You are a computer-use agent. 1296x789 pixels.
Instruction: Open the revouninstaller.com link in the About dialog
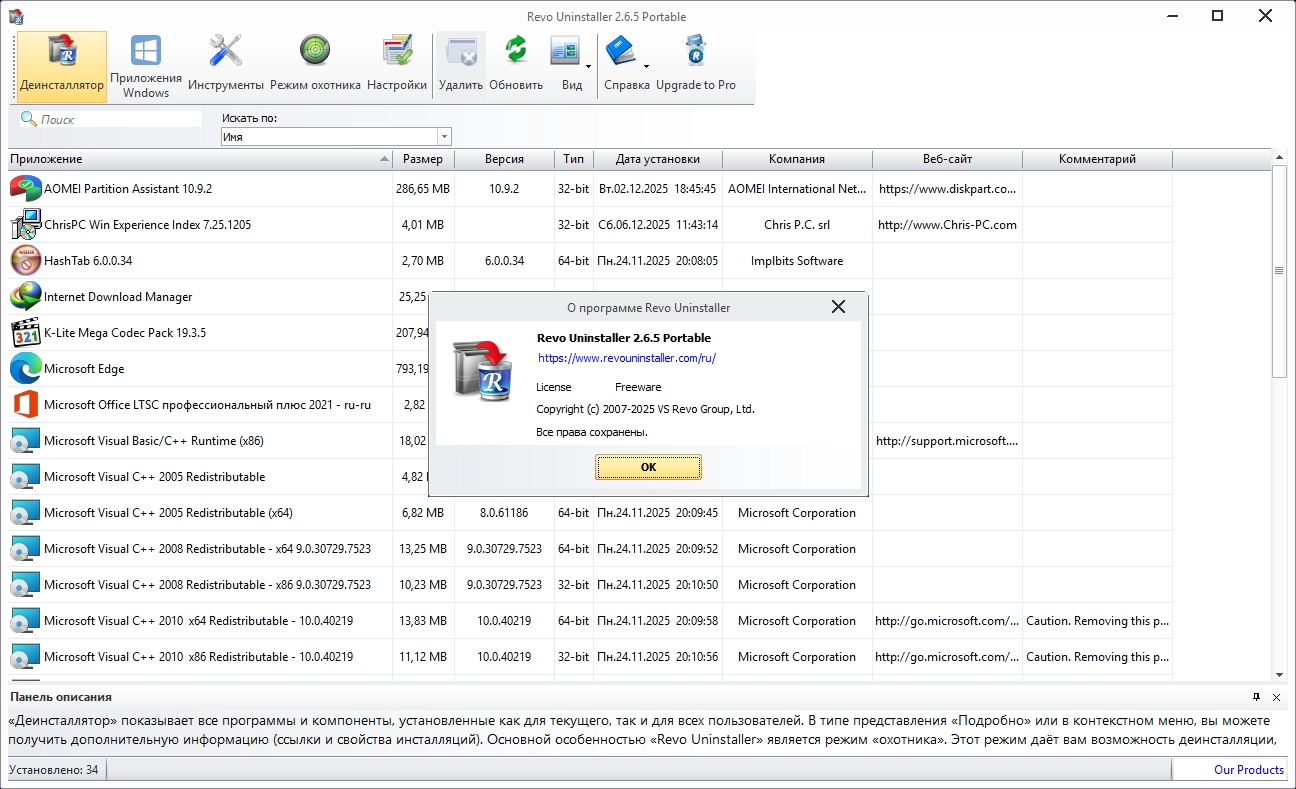click(x=627, y=358)
